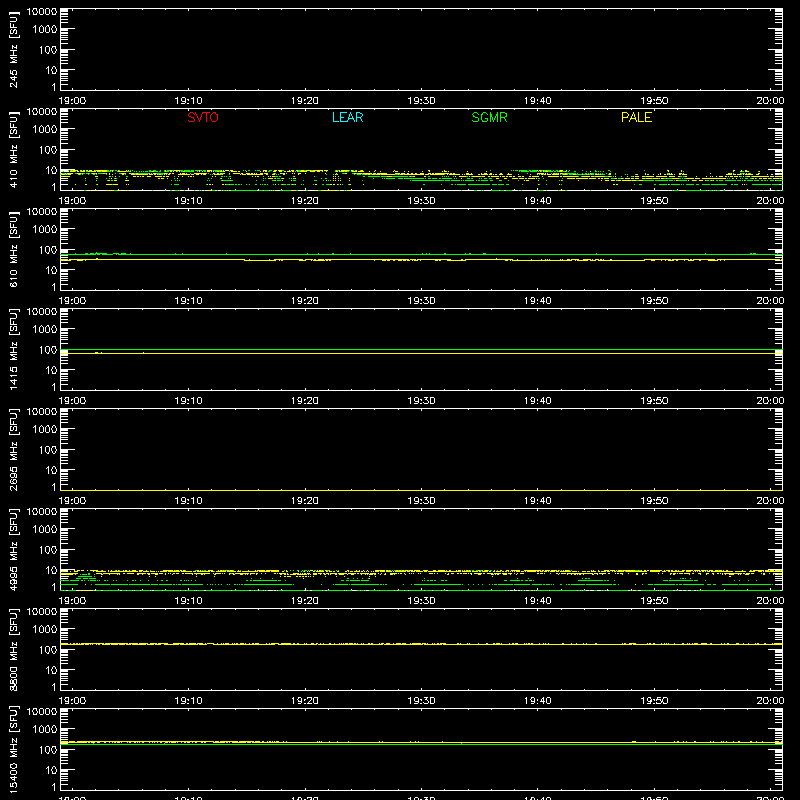This screenshot has height=800, width=800.
Task: Click the 100 tick label of 610 MHz panel
Action: (x=48, y=250)
